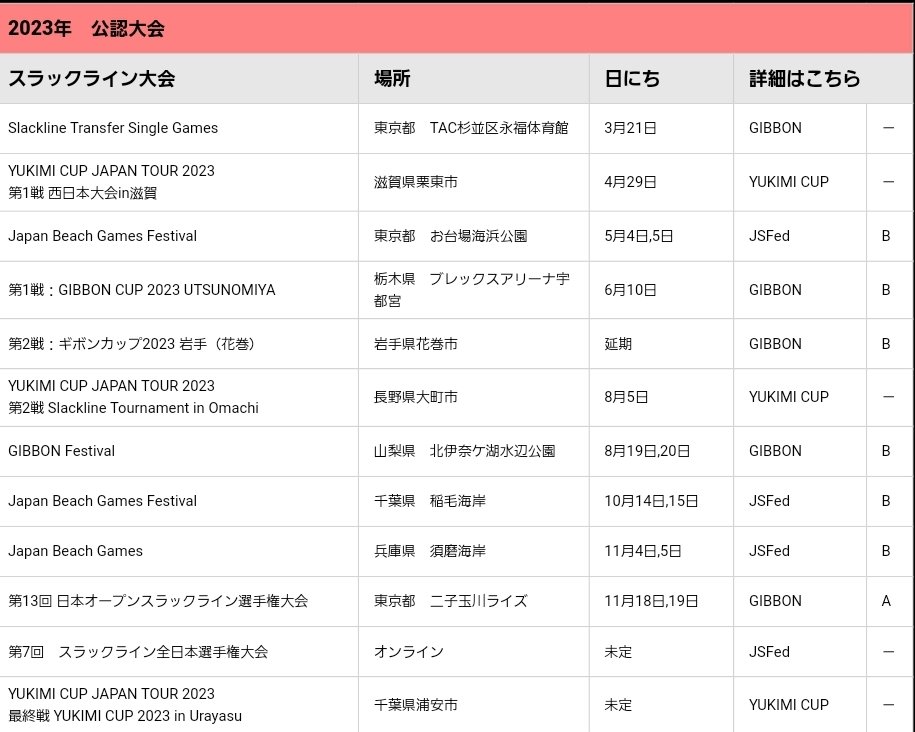Click the 10月14日,15日 date cell
The height and width of the screenshot is (732, 915).
click(x=651, y=501)
